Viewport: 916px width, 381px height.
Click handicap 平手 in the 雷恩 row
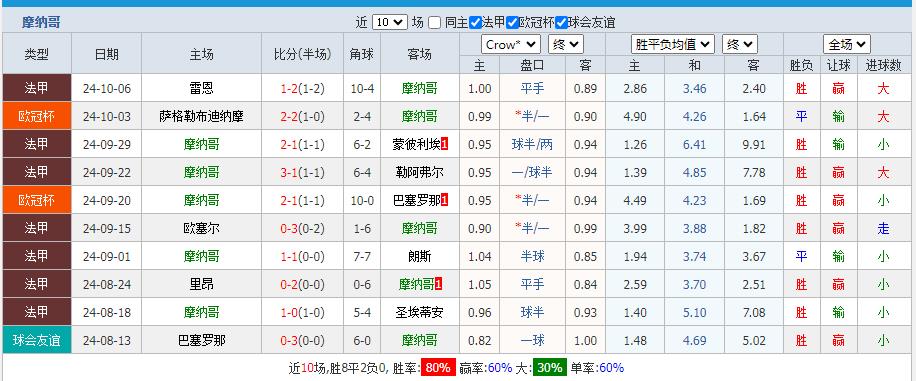532,89
